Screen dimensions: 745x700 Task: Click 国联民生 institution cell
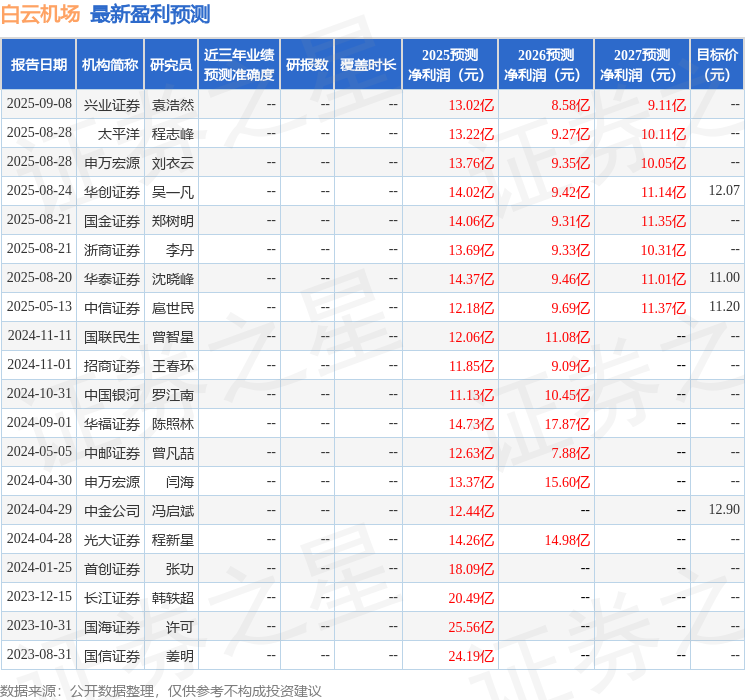click(x=112, y=337)
